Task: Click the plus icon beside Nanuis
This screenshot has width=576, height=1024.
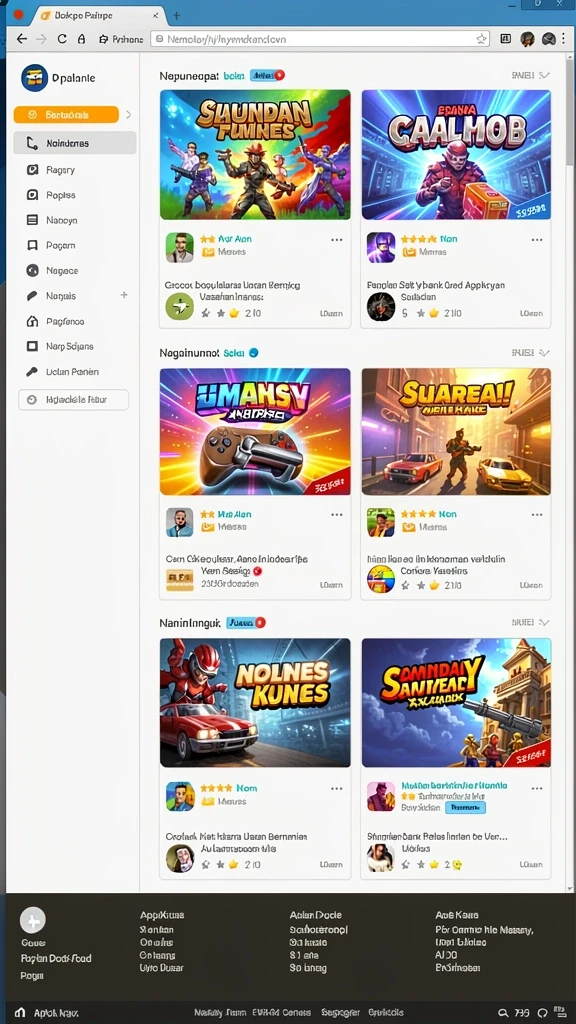Action: click(x=124, y=295)
